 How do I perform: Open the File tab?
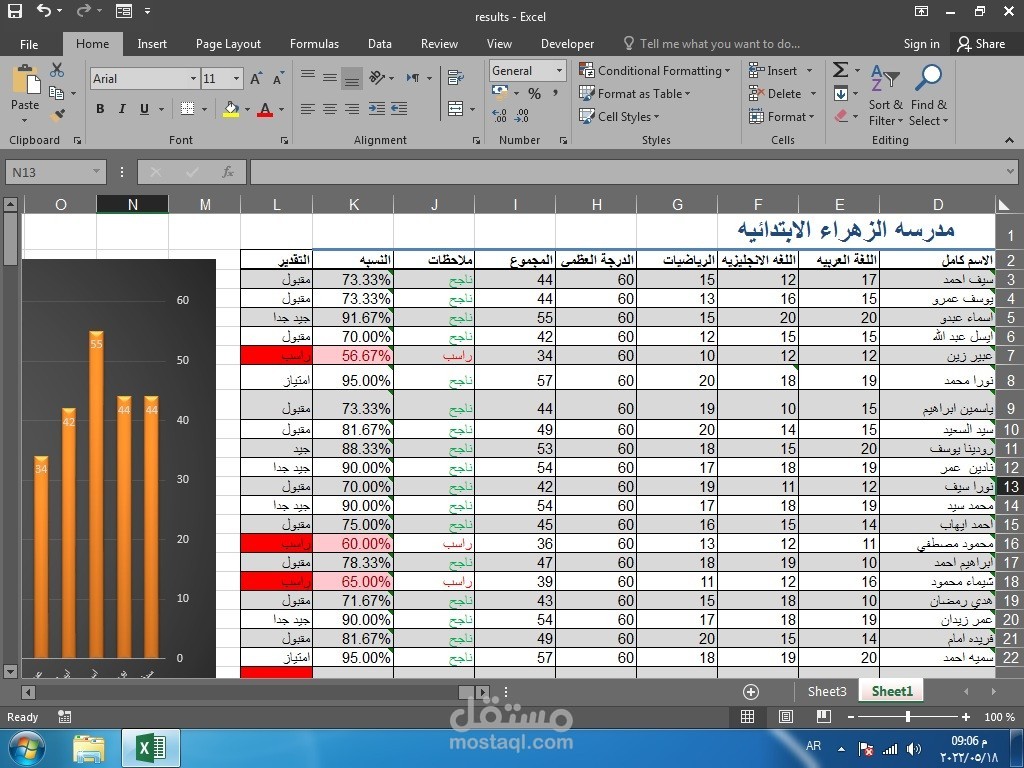click(29, 44)
